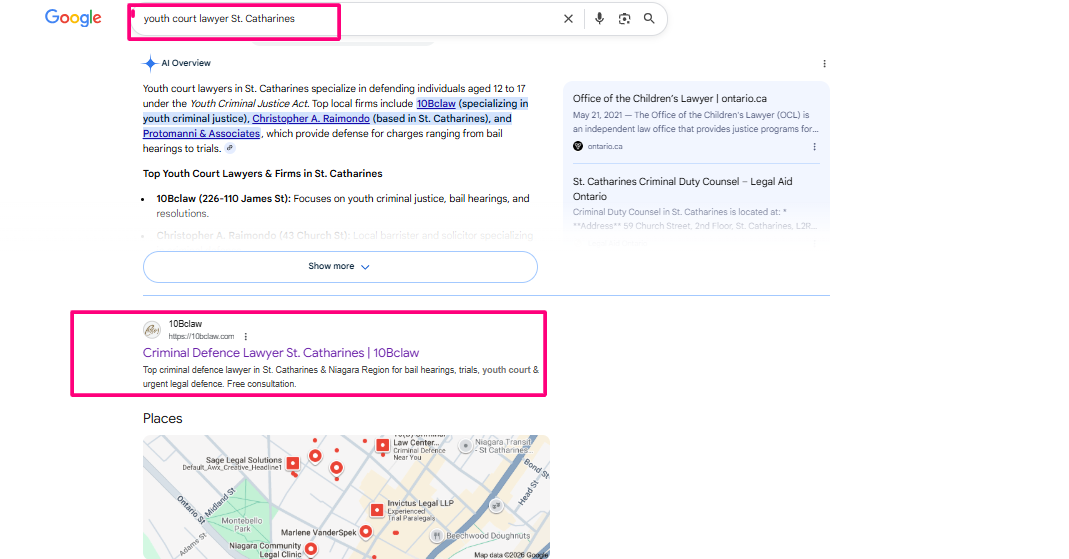Open the Google logo homepage link
The height and width of the screenshot is (559, 1069).
click(x=73, y=18)
